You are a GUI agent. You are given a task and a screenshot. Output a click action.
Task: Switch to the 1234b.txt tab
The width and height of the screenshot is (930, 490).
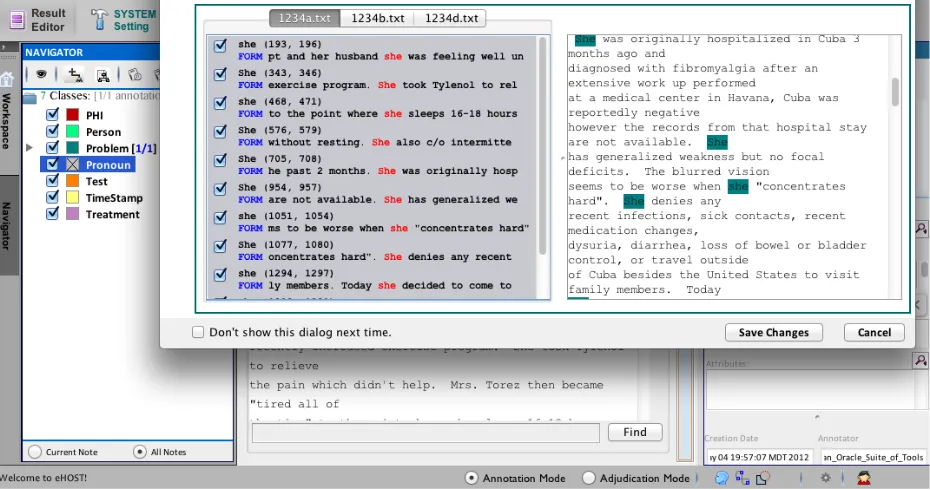coord(378,18)
